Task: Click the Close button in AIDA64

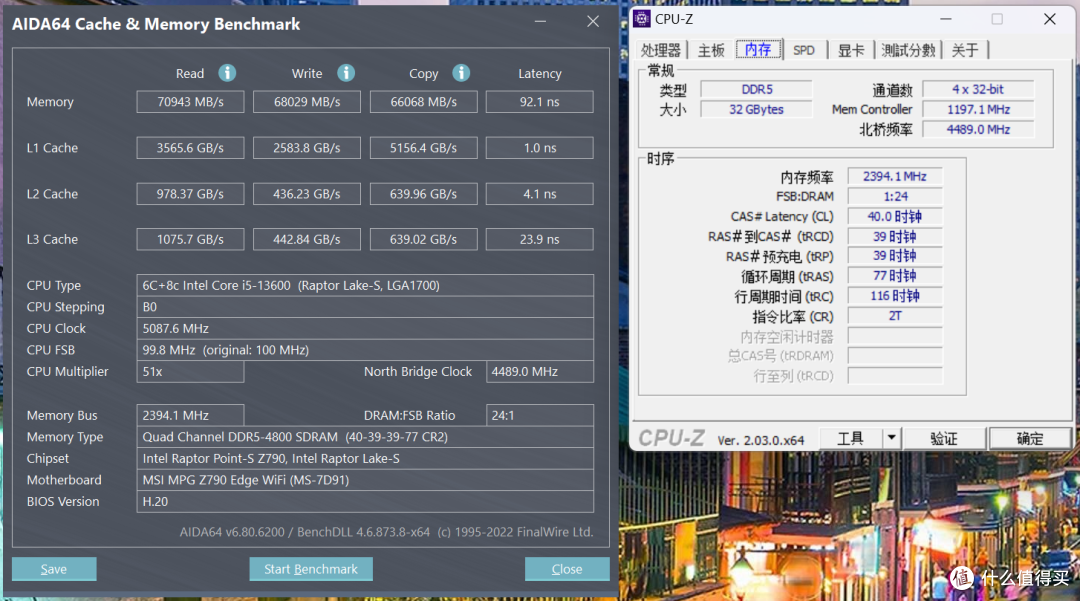Action: click(567, 569)
